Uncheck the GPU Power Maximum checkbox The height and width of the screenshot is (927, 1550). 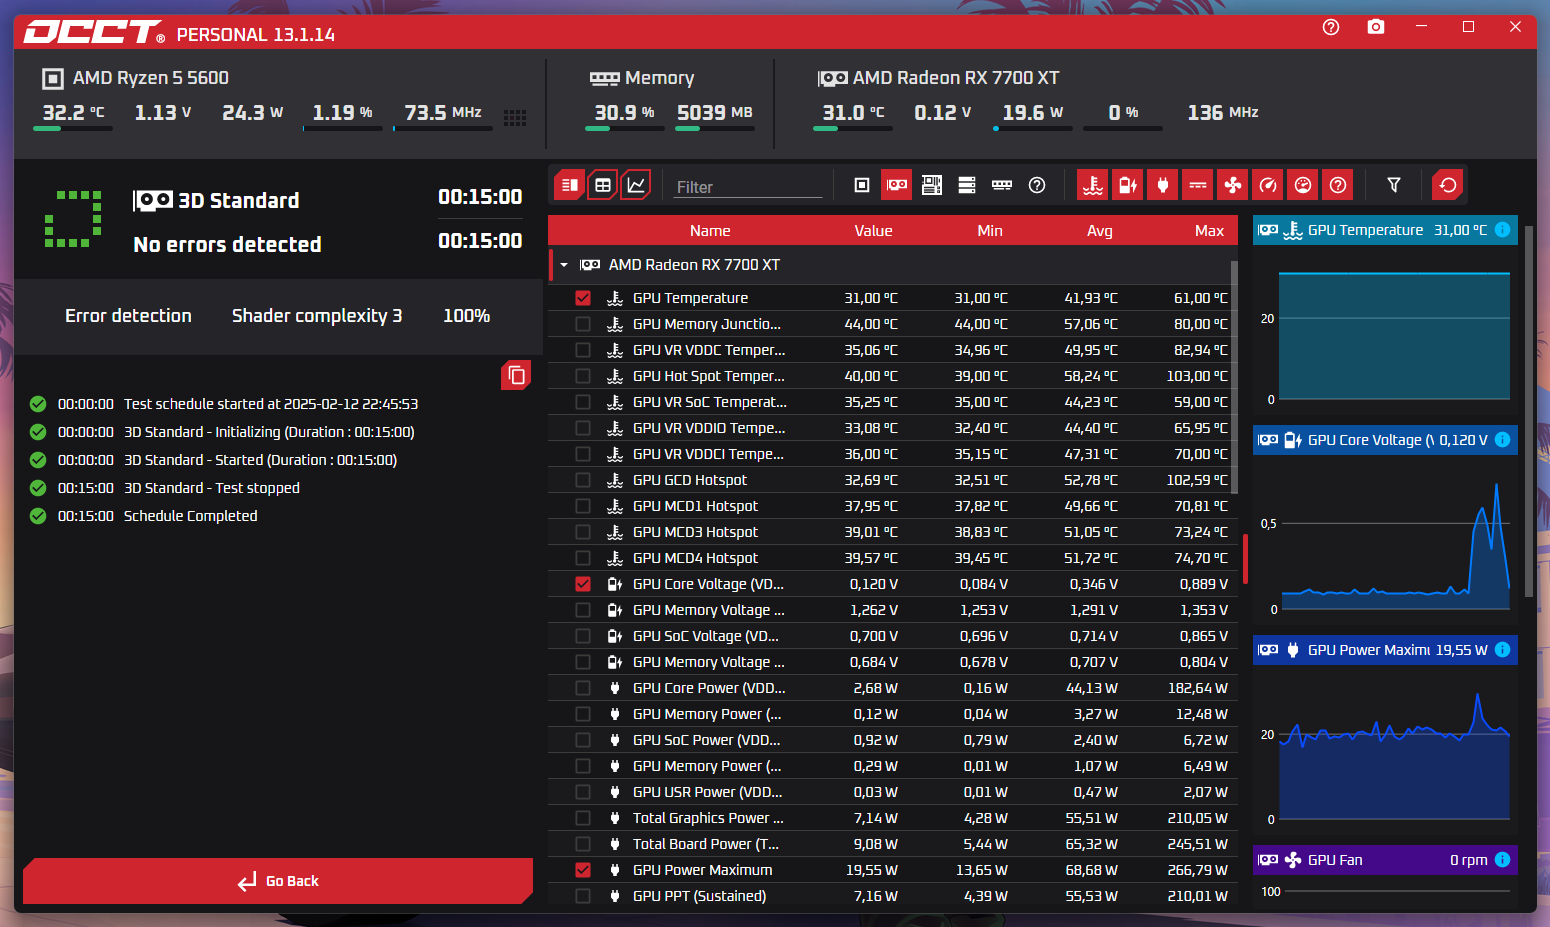point(583,870)
